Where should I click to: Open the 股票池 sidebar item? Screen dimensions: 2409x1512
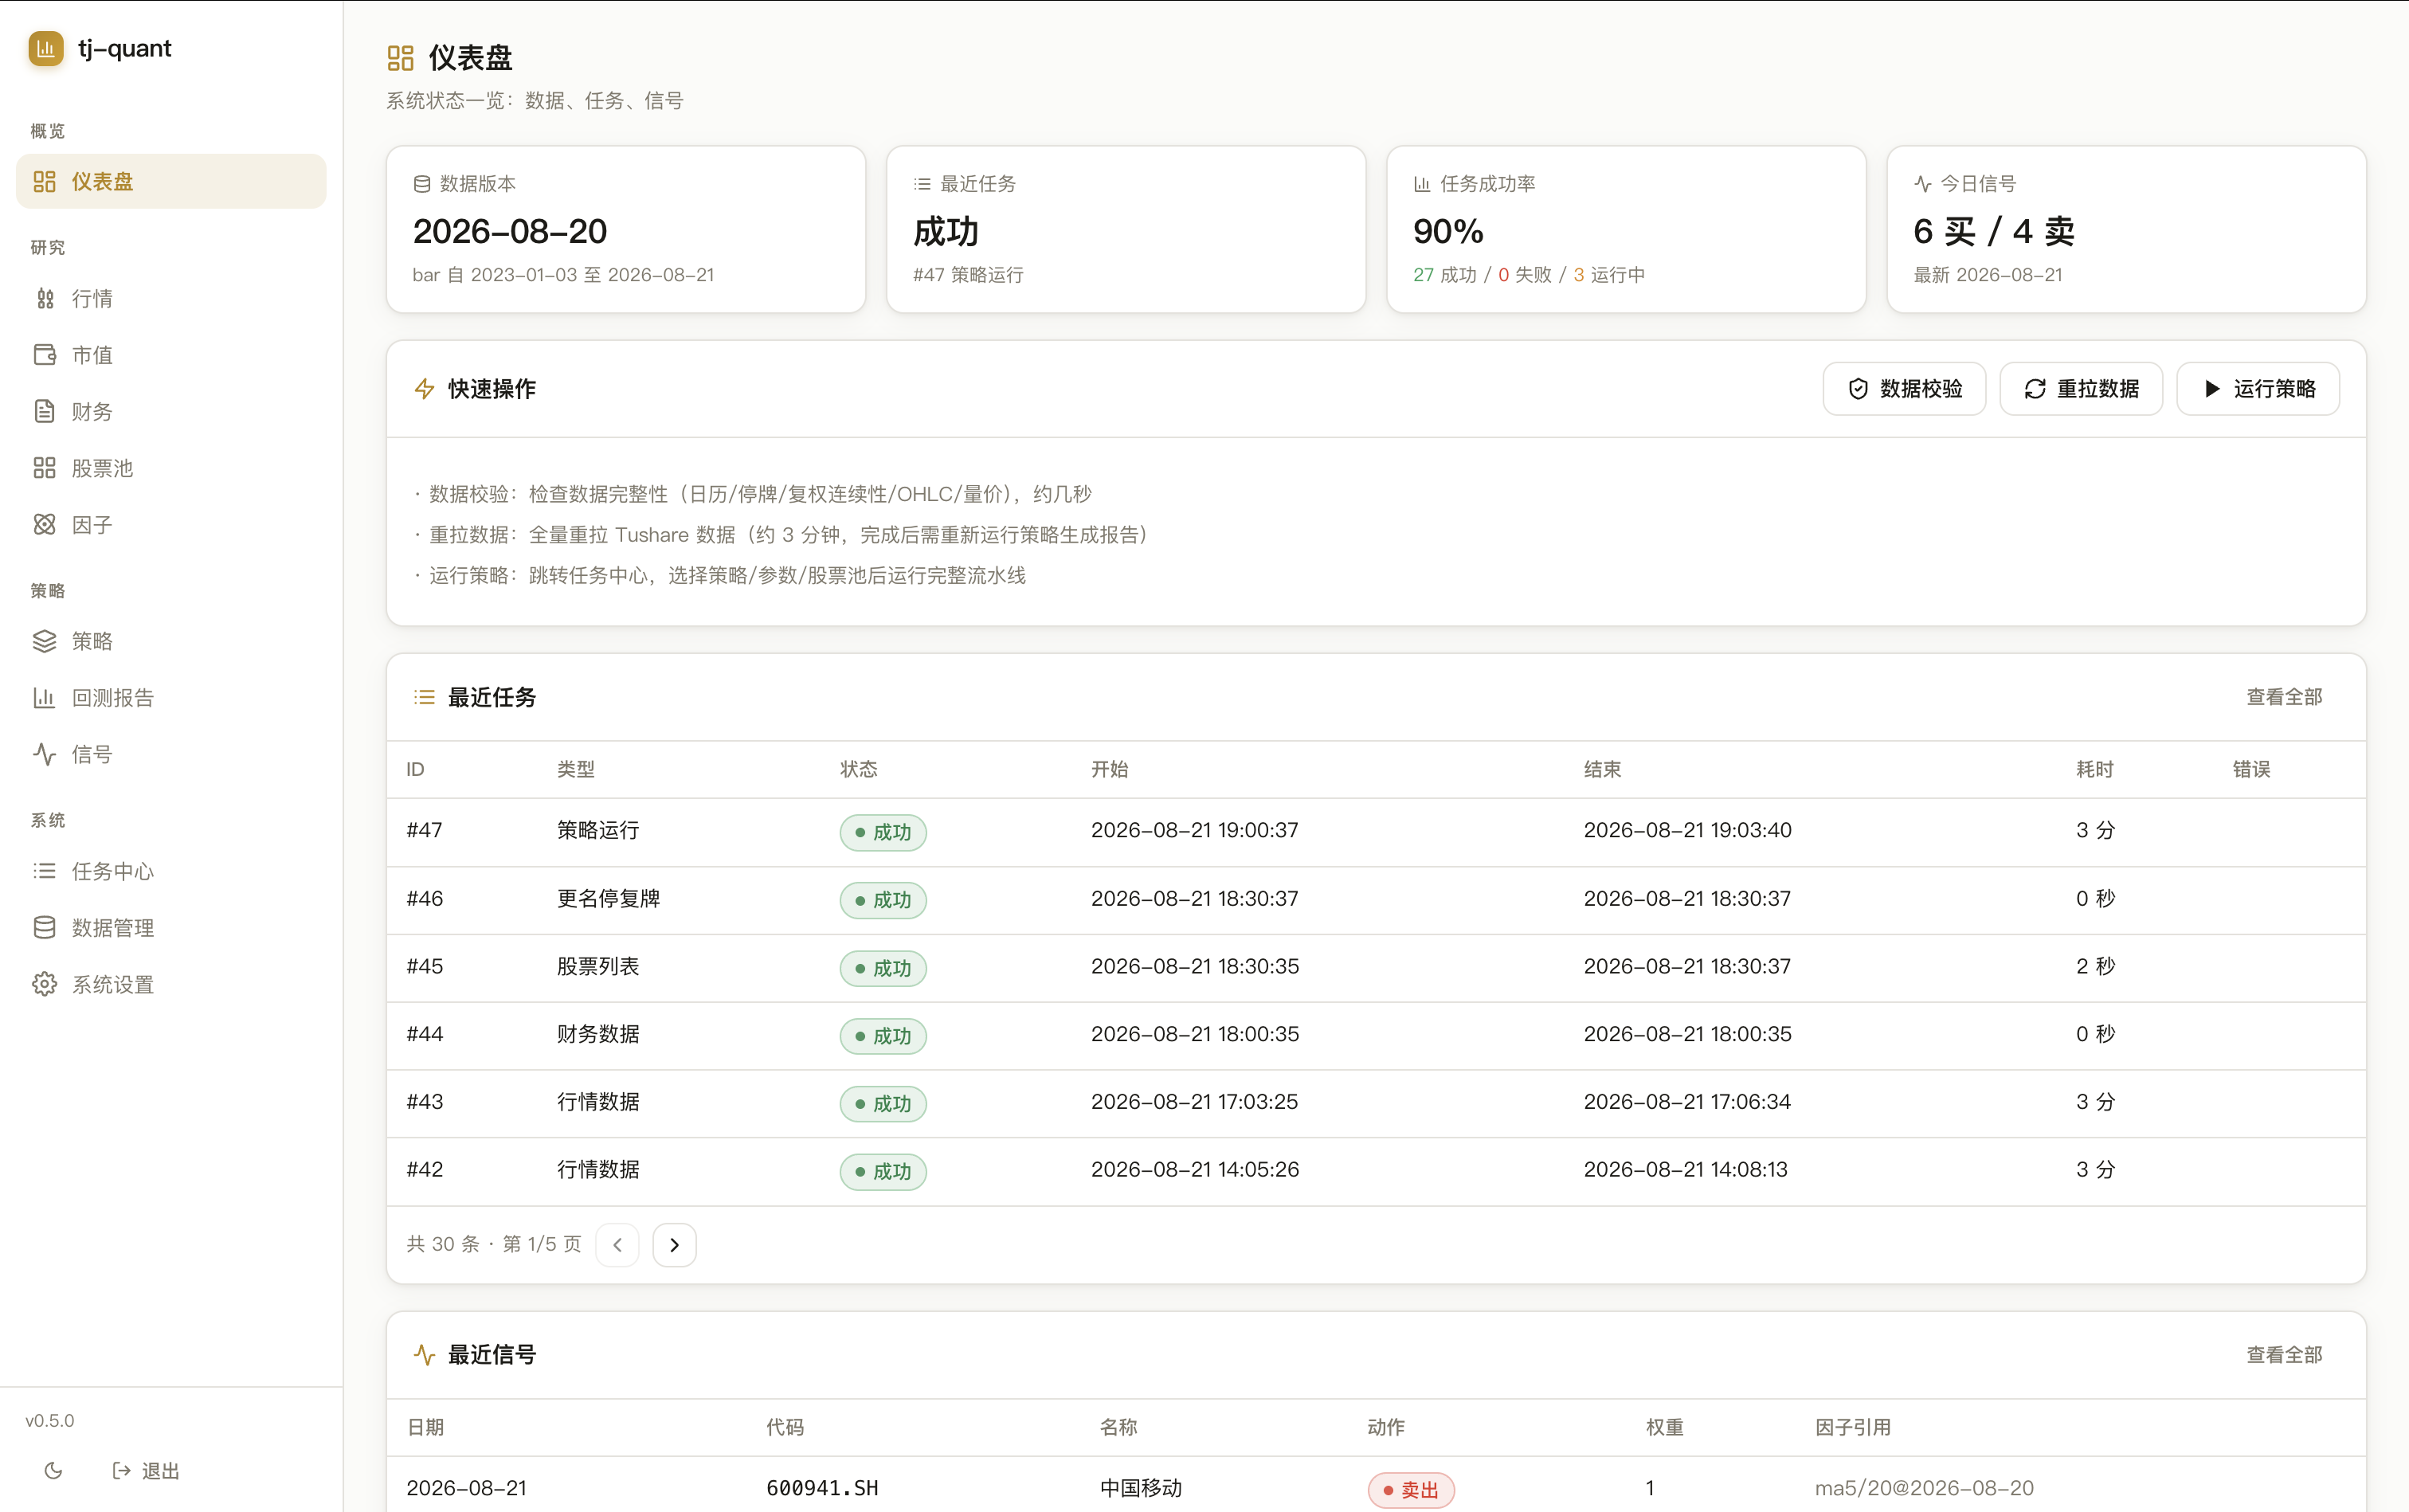171,468
